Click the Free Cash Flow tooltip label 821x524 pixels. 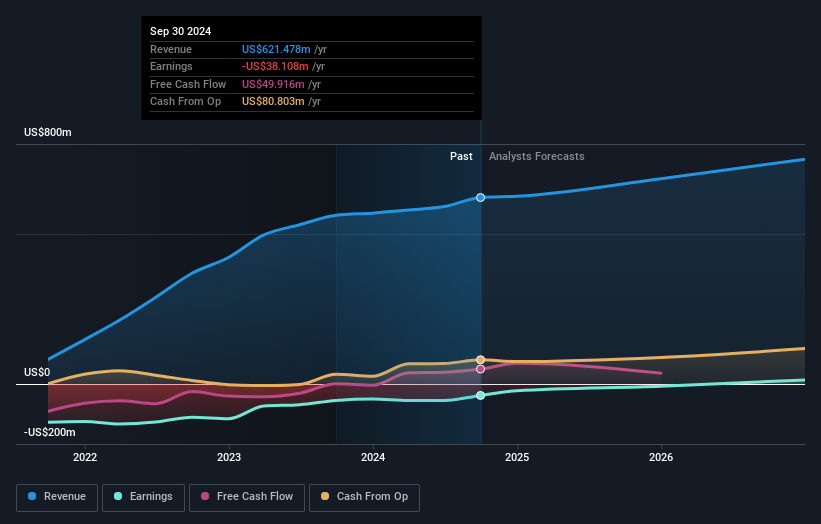click(x=188, y=84)
